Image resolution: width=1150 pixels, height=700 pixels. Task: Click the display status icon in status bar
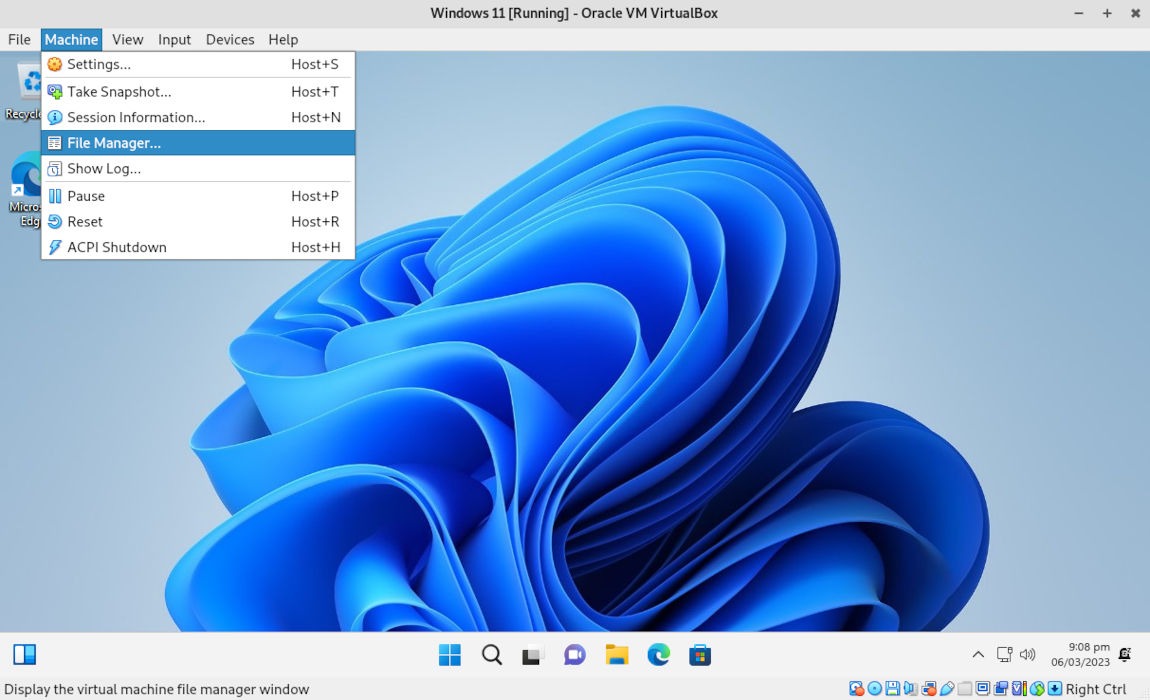[983, 688]
